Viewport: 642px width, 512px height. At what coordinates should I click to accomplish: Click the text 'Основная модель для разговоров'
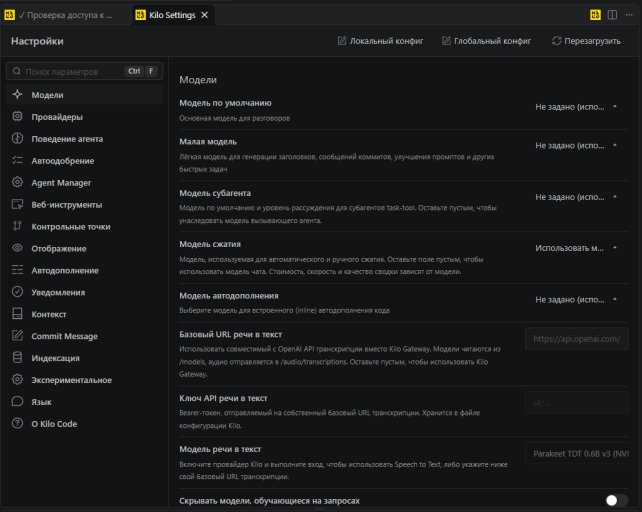click(235, 118)
